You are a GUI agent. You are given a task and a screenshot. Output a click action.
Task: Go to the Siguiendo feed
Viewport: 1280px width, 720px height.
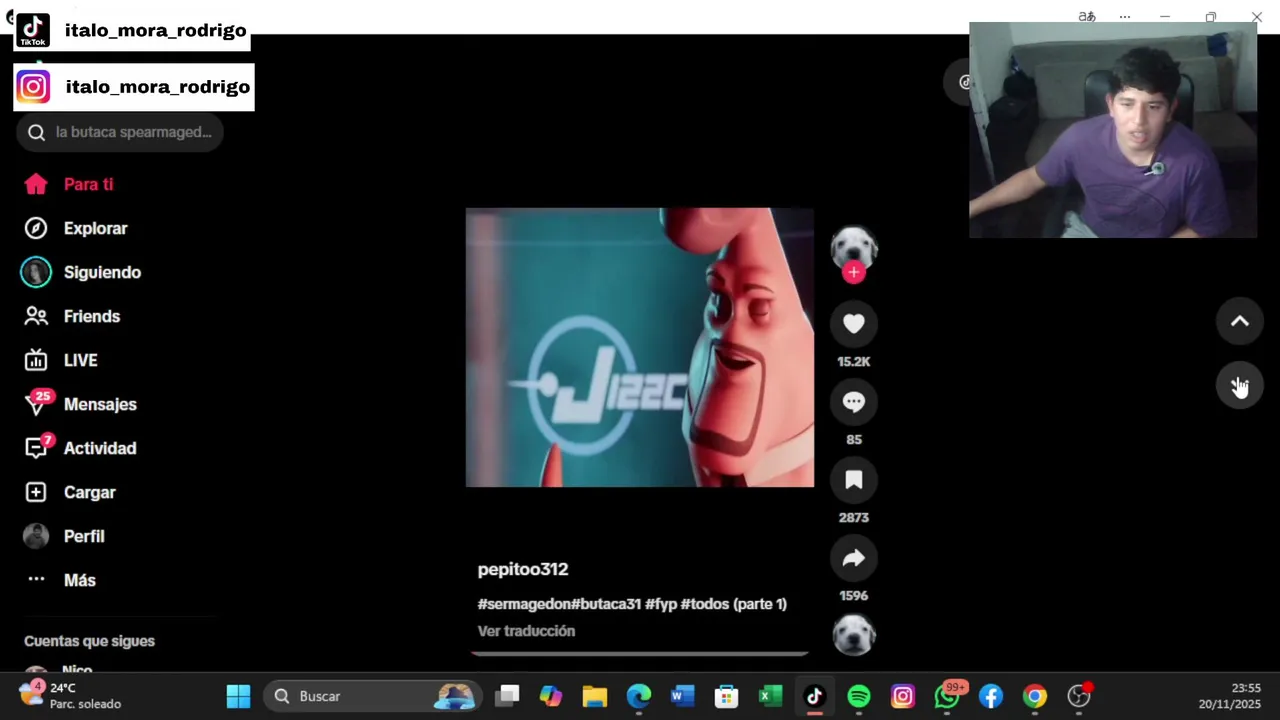82,272
